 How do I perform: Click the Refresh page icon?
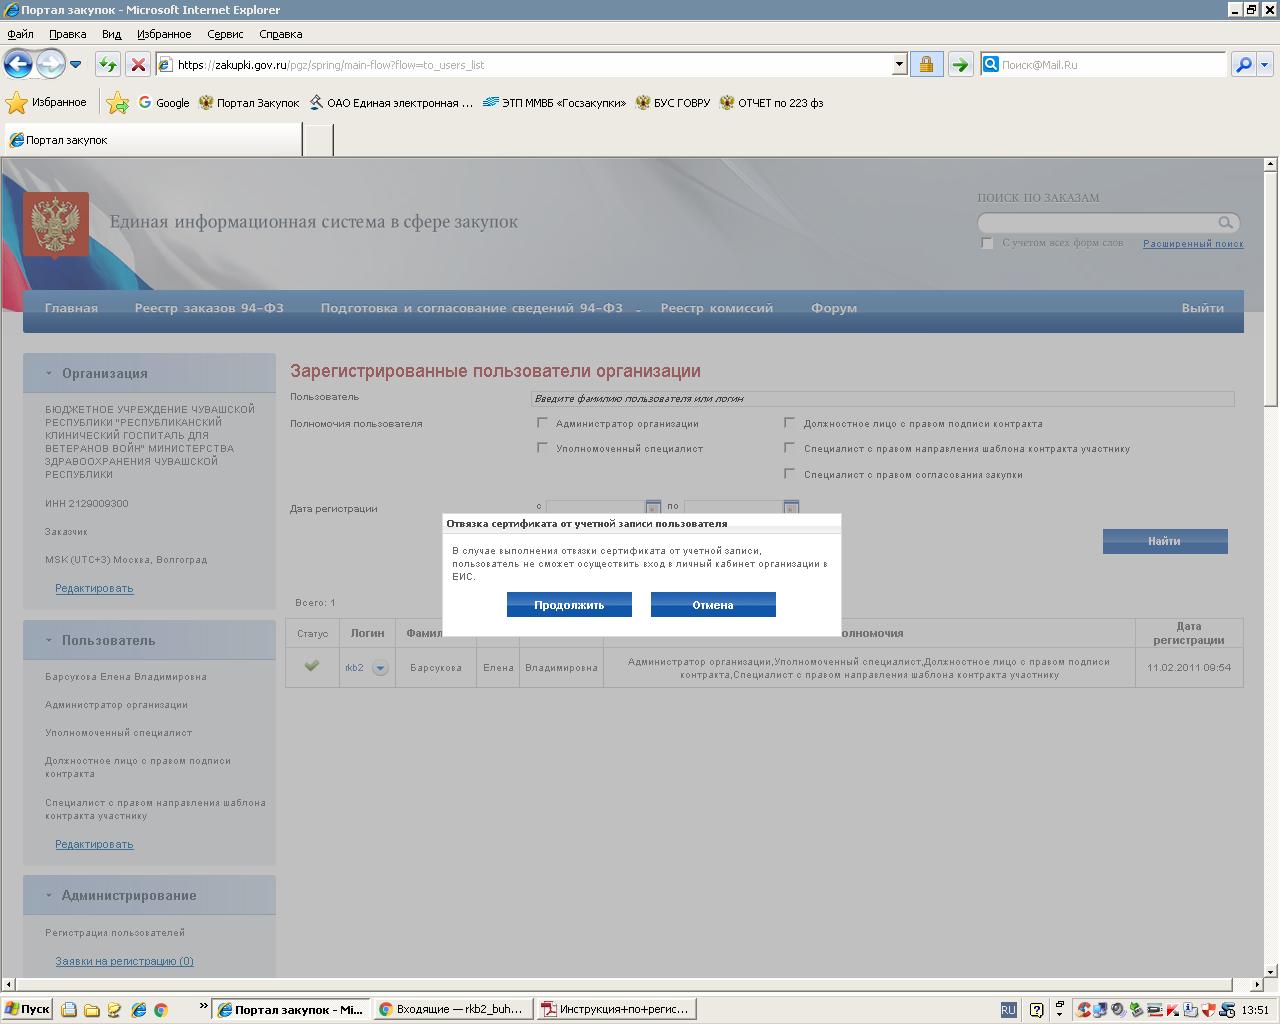107,65
